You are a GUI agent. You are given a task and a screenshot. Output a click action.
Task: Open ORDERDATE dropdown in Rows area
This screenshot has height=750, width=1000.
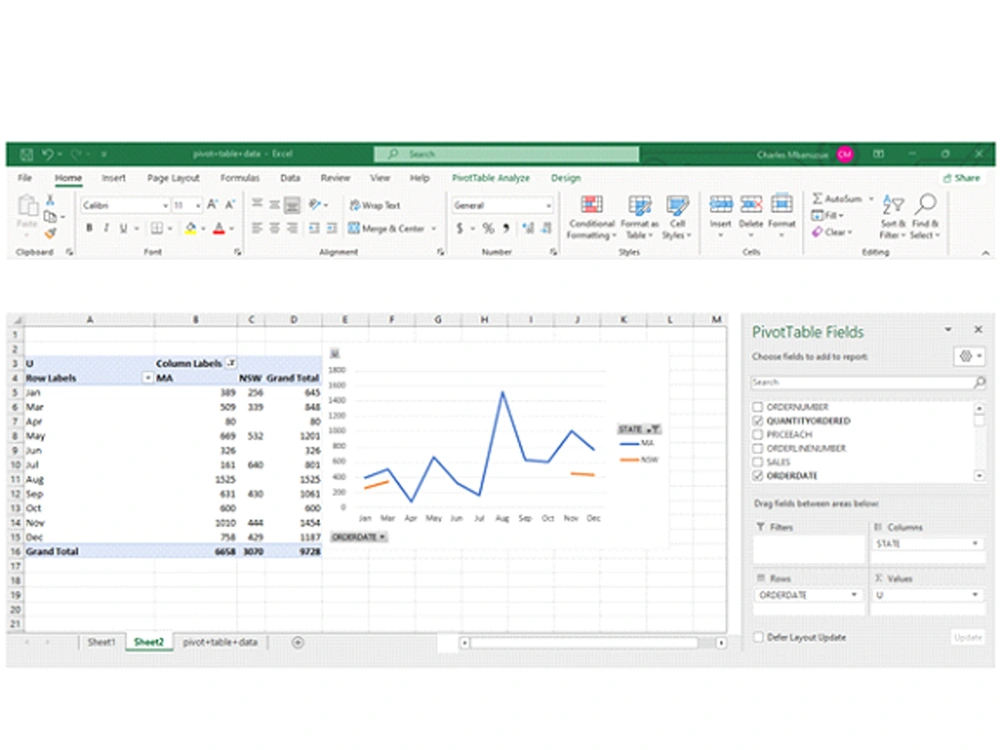(x=854, y=595)
